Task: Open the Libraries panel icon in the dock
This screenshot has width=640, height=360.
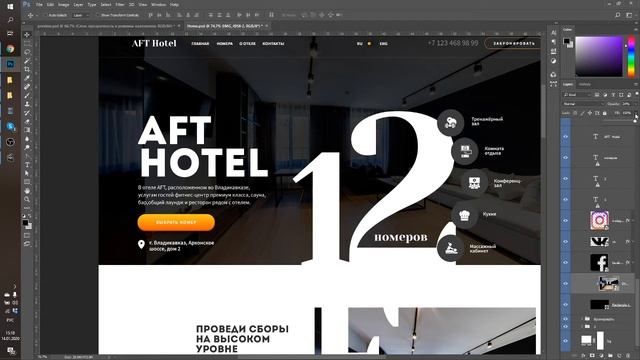Action: 553,74
